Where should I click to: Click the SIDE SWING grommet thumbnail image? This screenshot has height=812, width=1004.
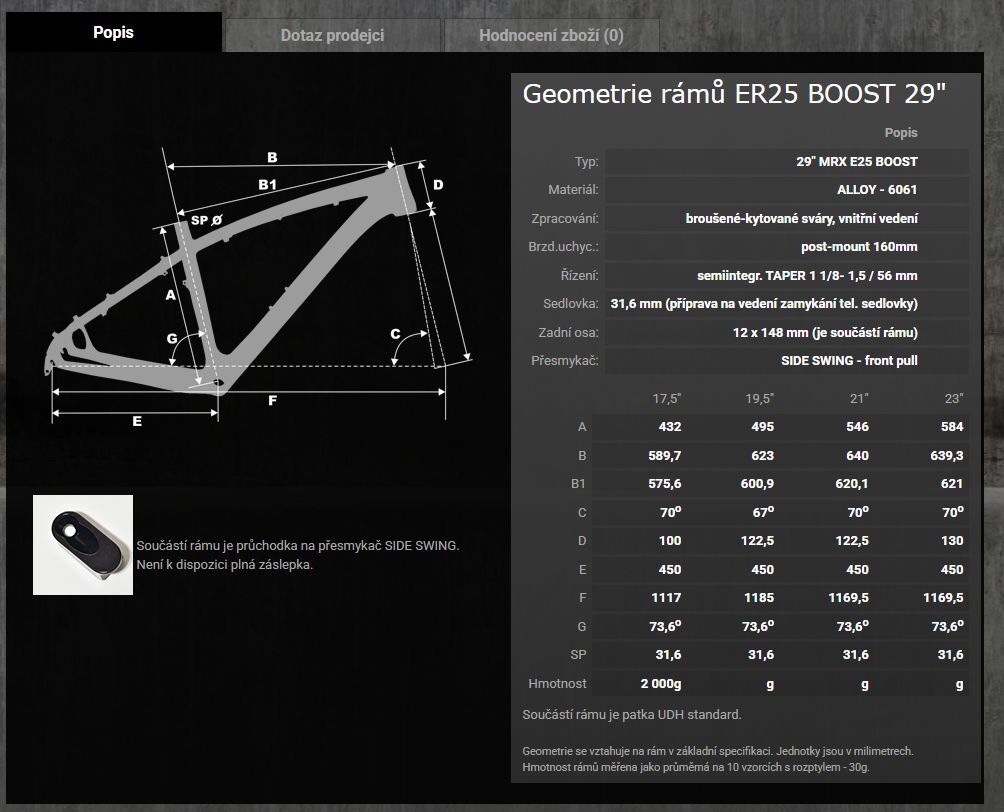point(83,545)
